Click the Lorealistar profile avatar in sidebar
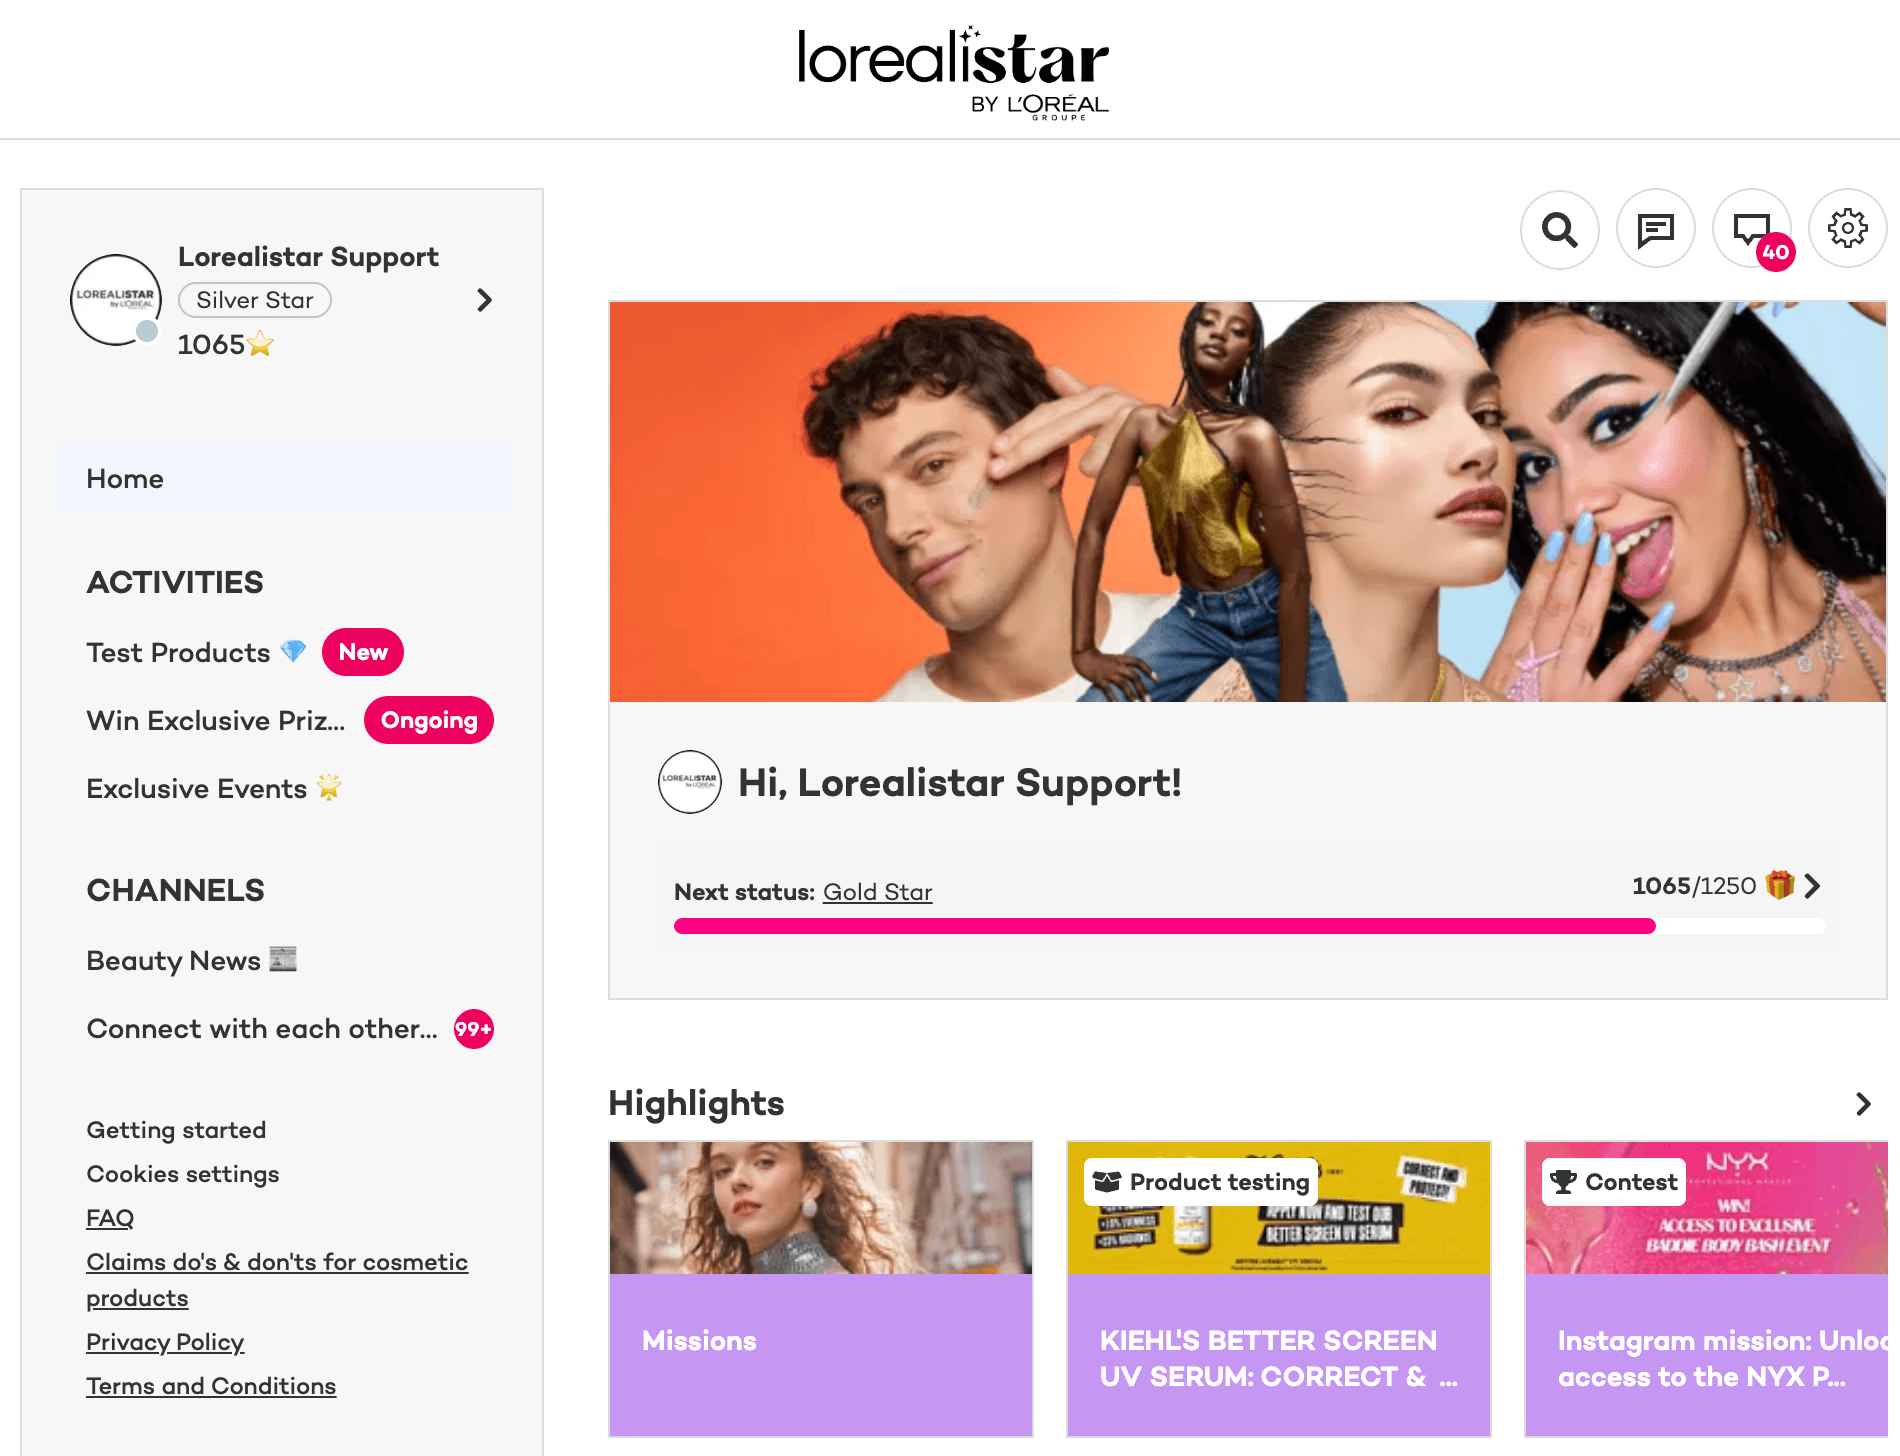This screenshot has width=1900, height=1456. [x=116, y=300]
